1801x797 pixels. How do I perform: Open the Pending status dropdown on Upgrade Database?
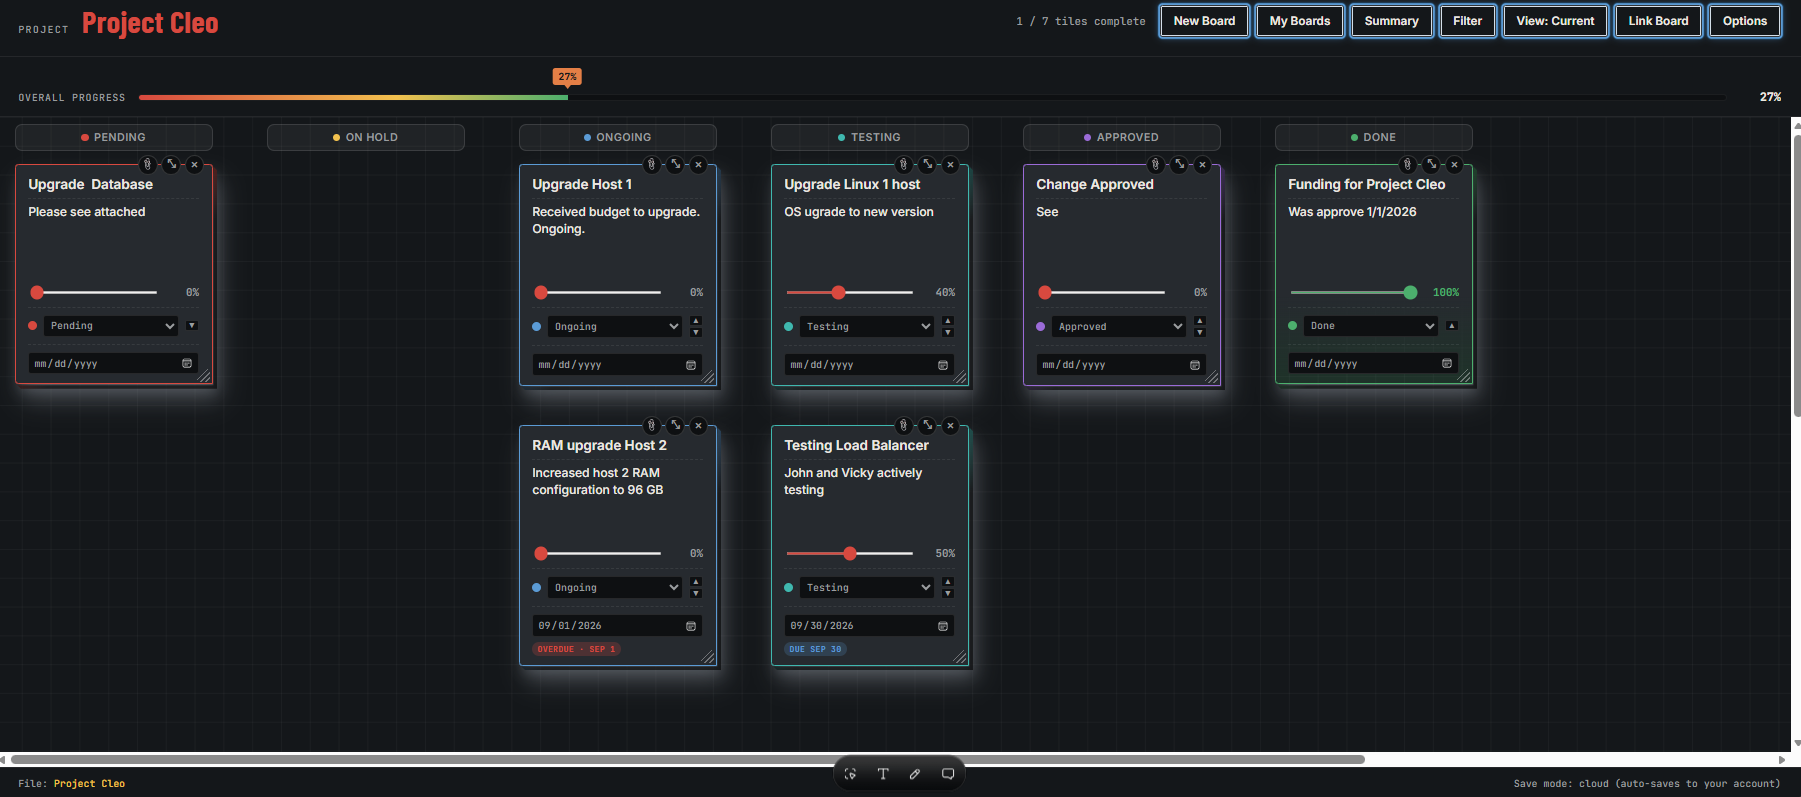(111, 326)
